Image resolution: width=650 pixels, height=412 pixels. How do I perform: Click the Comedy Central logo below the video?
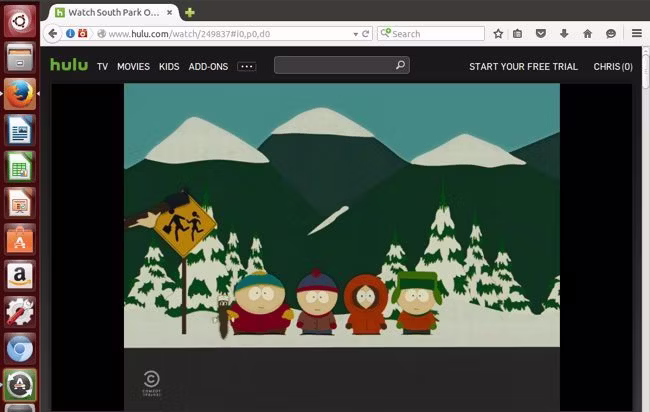point(151,383)
